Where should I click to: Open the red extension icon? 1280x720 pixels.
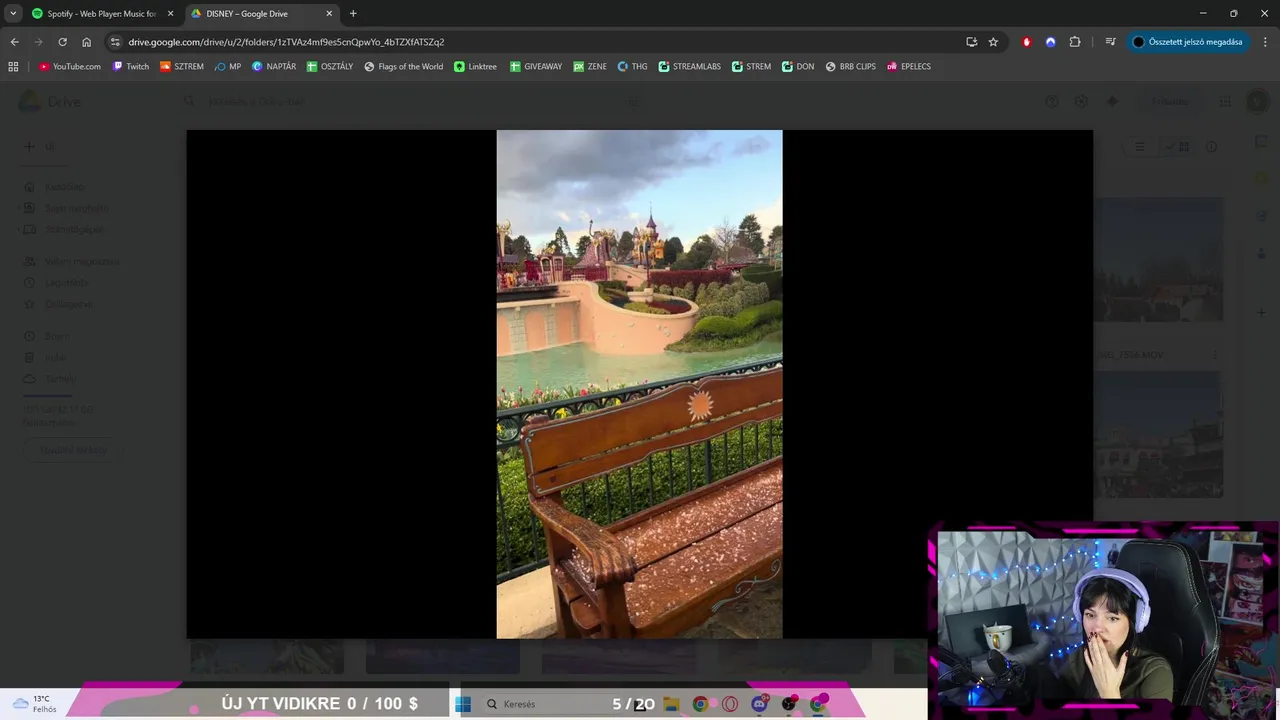[x=1026, y=42]
